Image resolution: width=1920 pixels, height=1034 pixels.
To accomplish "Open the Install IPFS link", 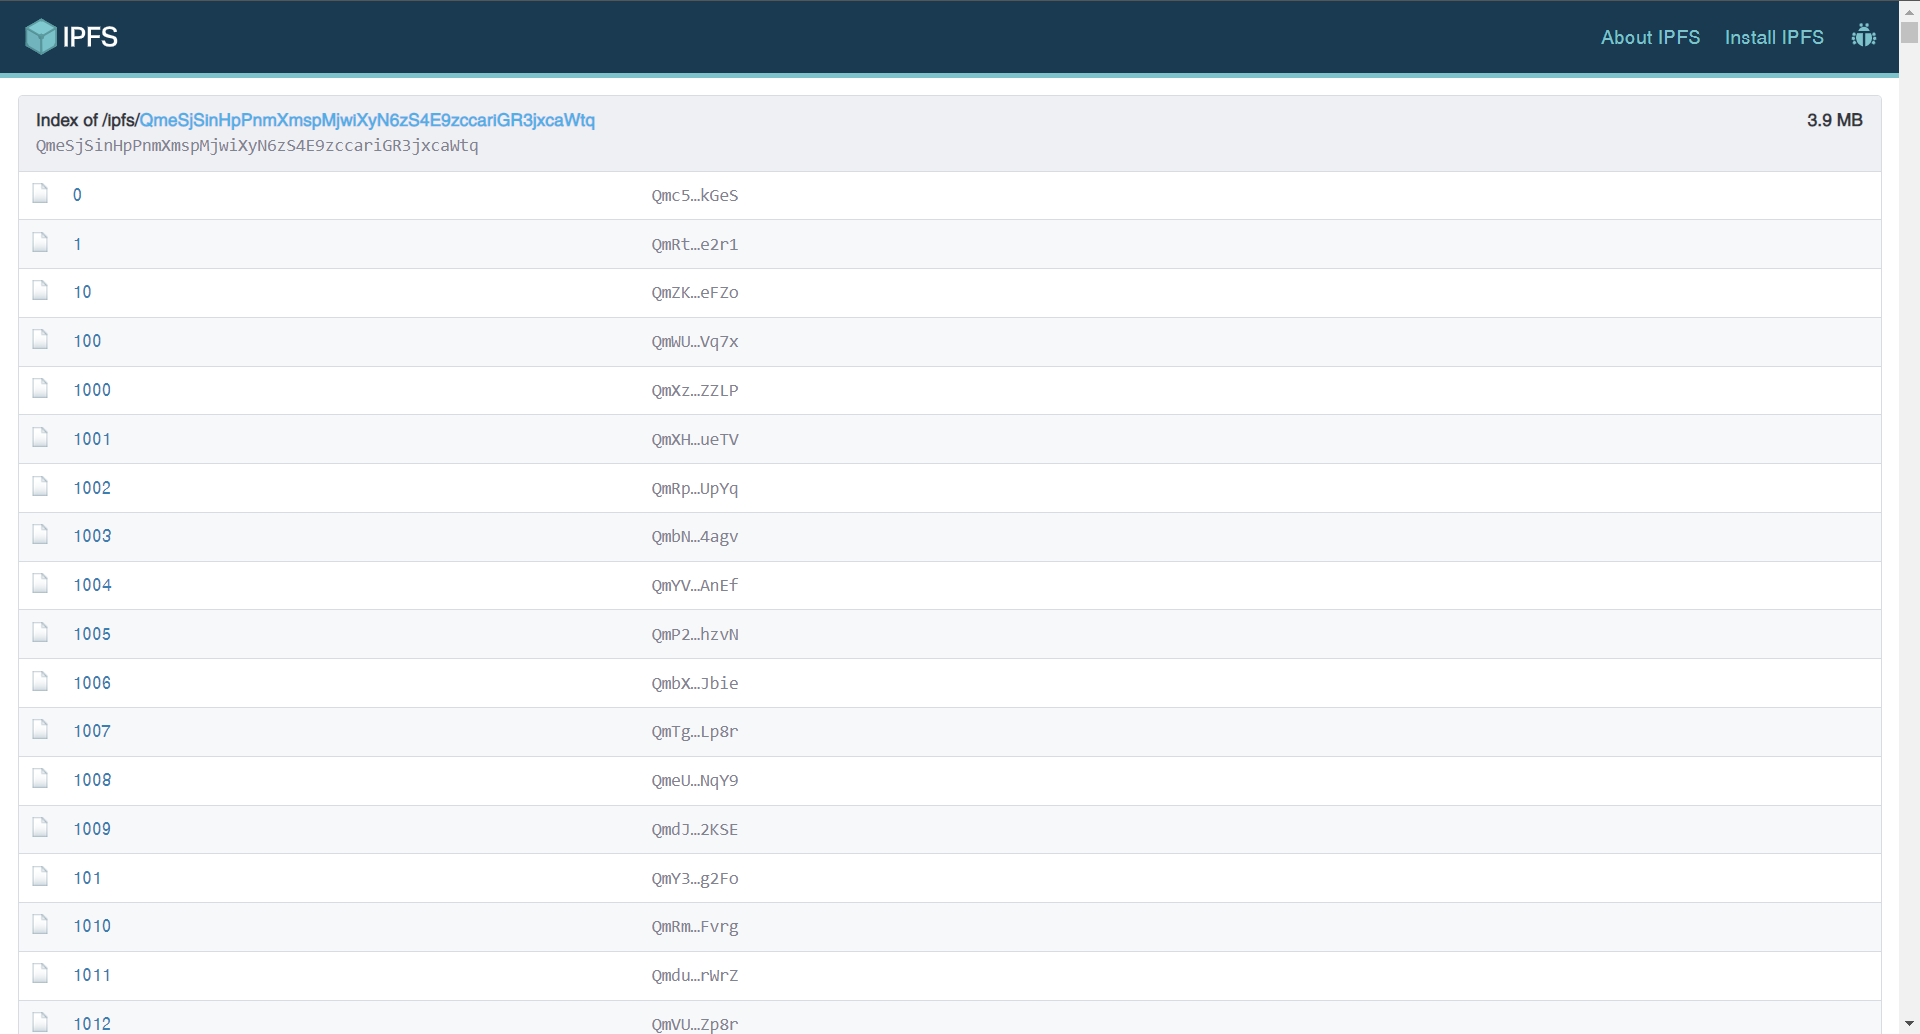I will pos(1774,37).
